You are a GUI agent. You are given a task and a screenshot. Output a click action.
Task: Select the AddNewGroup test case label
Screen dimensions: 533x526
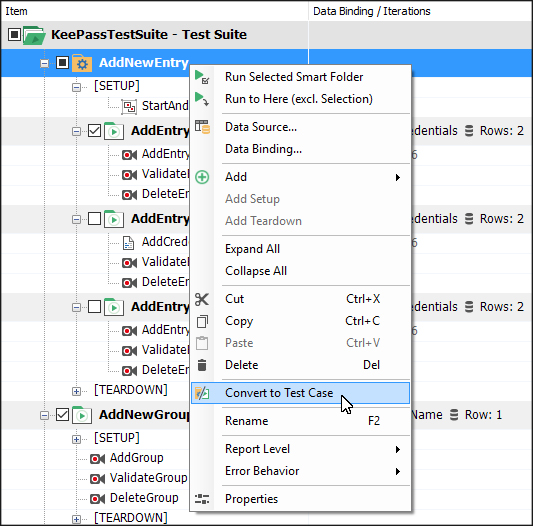144,415
